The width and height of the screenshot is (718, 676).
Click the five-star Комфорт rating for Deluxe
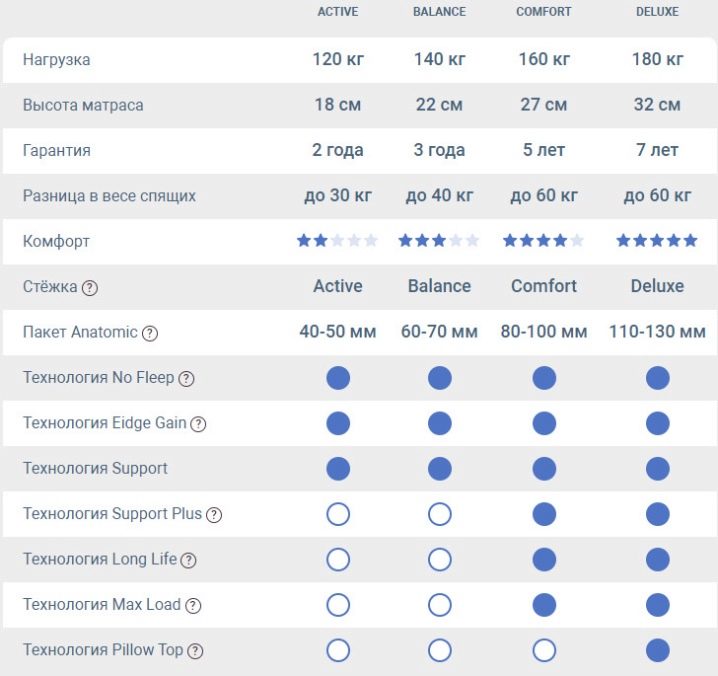click(x=657, y=241)
